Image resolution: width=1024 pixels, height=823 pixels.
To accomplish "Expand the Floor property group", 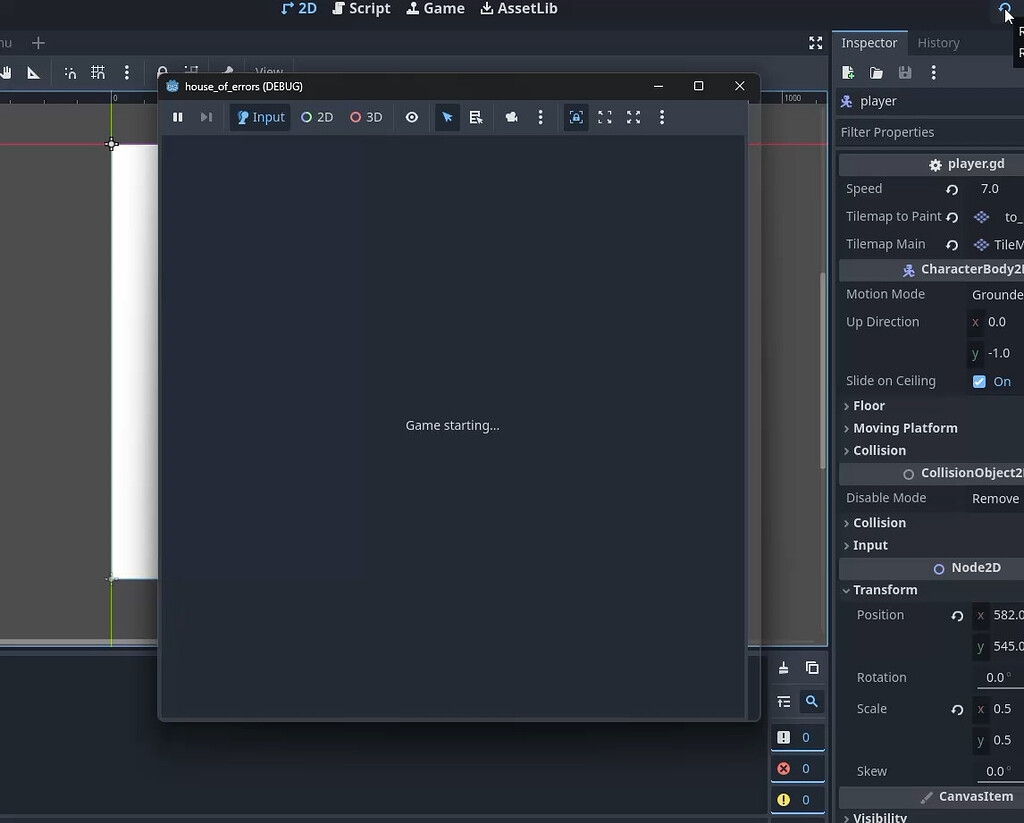I will click(868, 405).
